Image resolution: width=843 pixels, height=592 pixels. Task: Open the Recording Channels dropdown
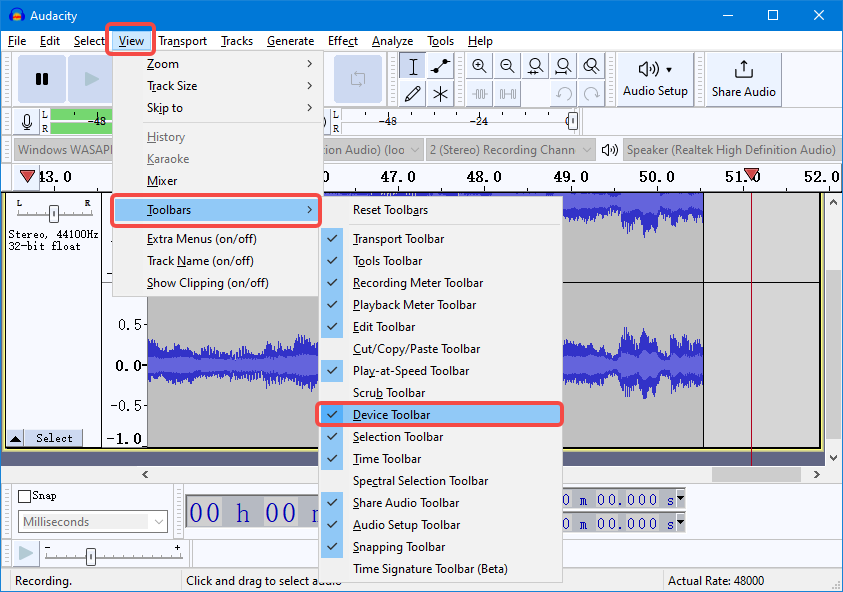[511, 150]
